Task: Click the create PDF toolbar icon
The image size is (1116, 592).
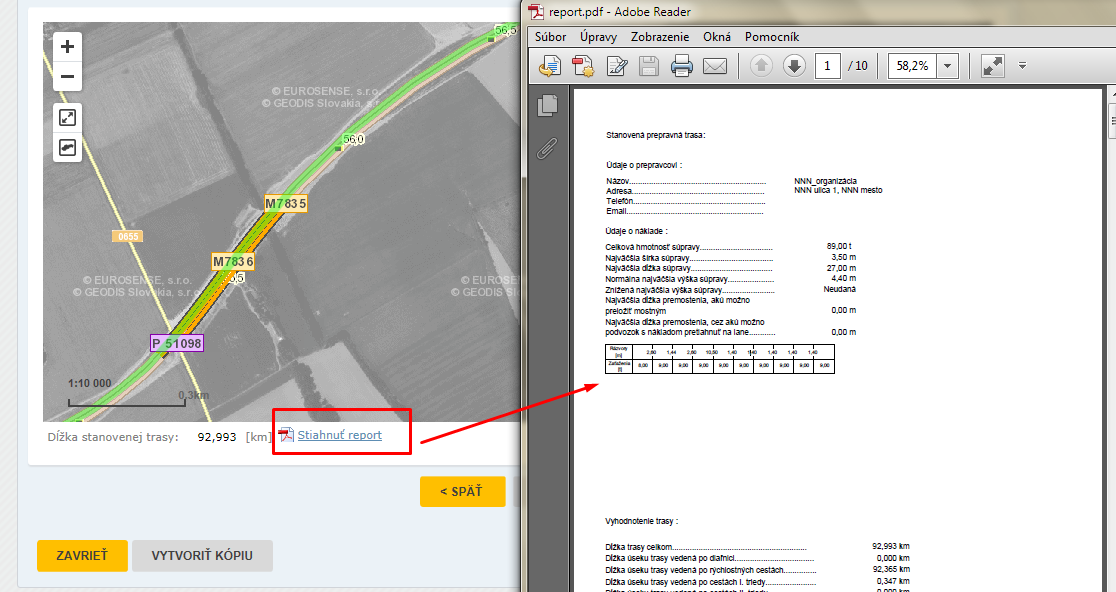Action: 583,66
